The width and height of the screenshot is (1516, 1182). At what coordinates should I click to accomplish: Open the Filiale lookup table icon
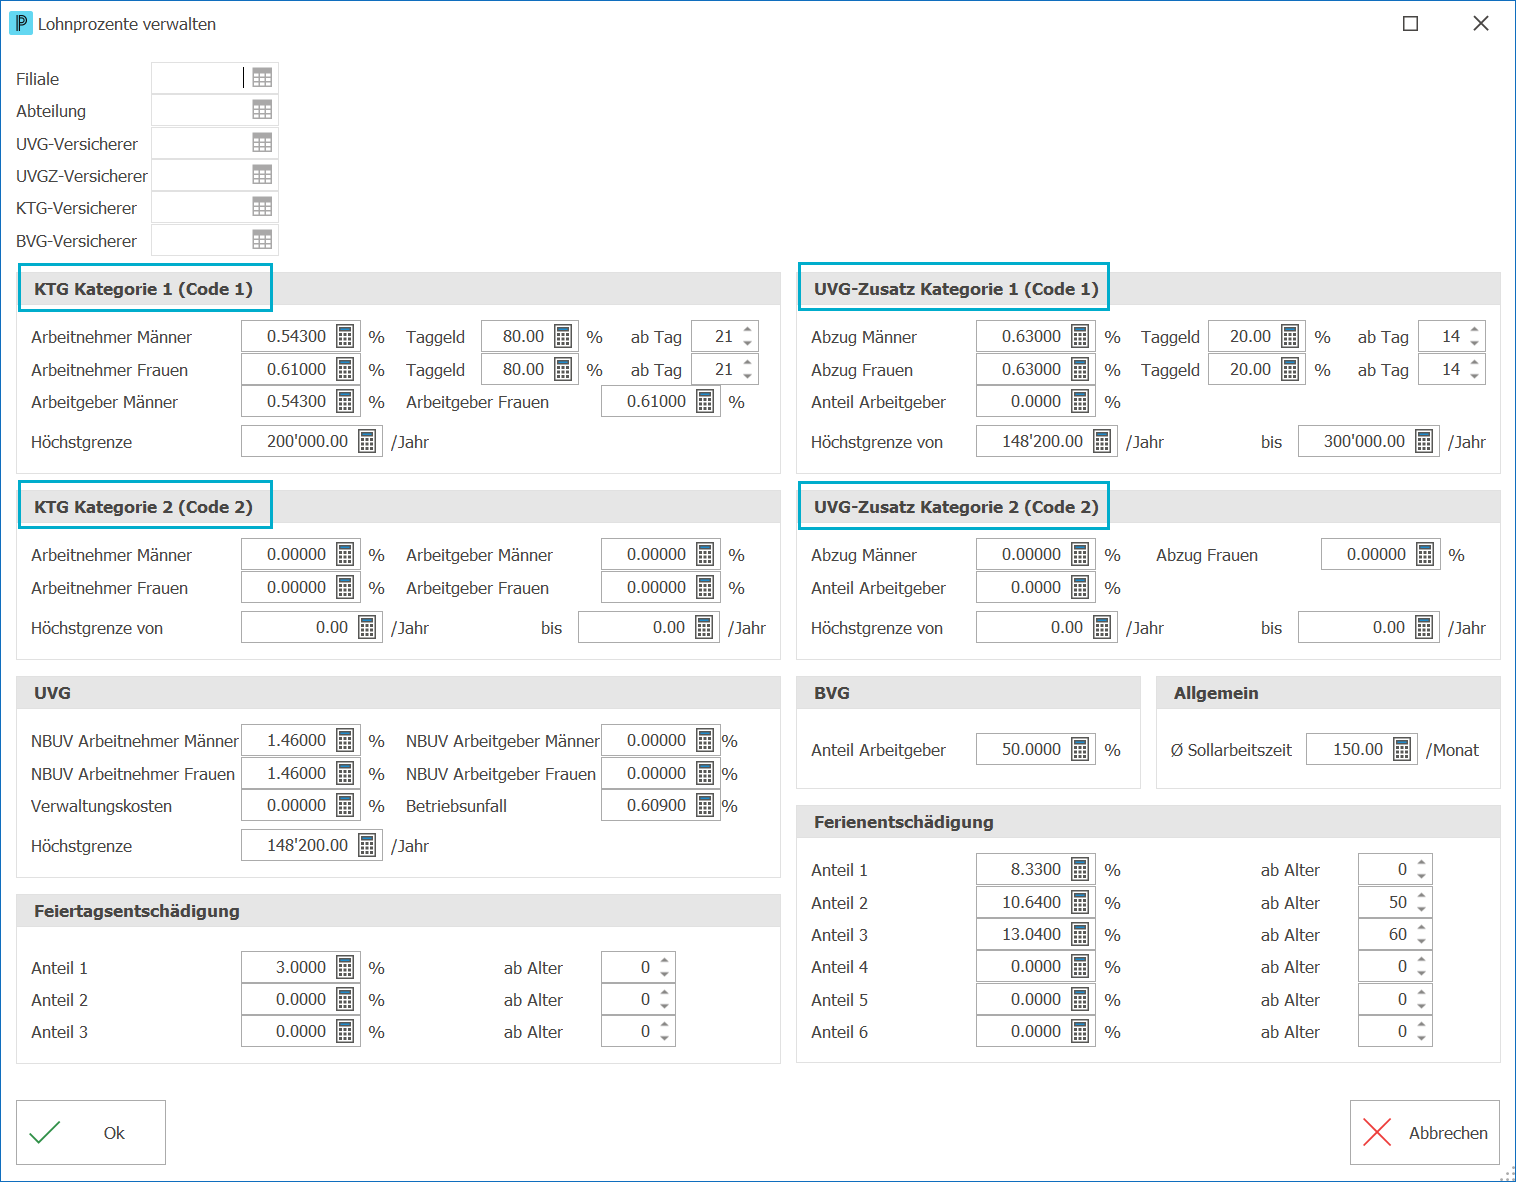coord(262,78)
